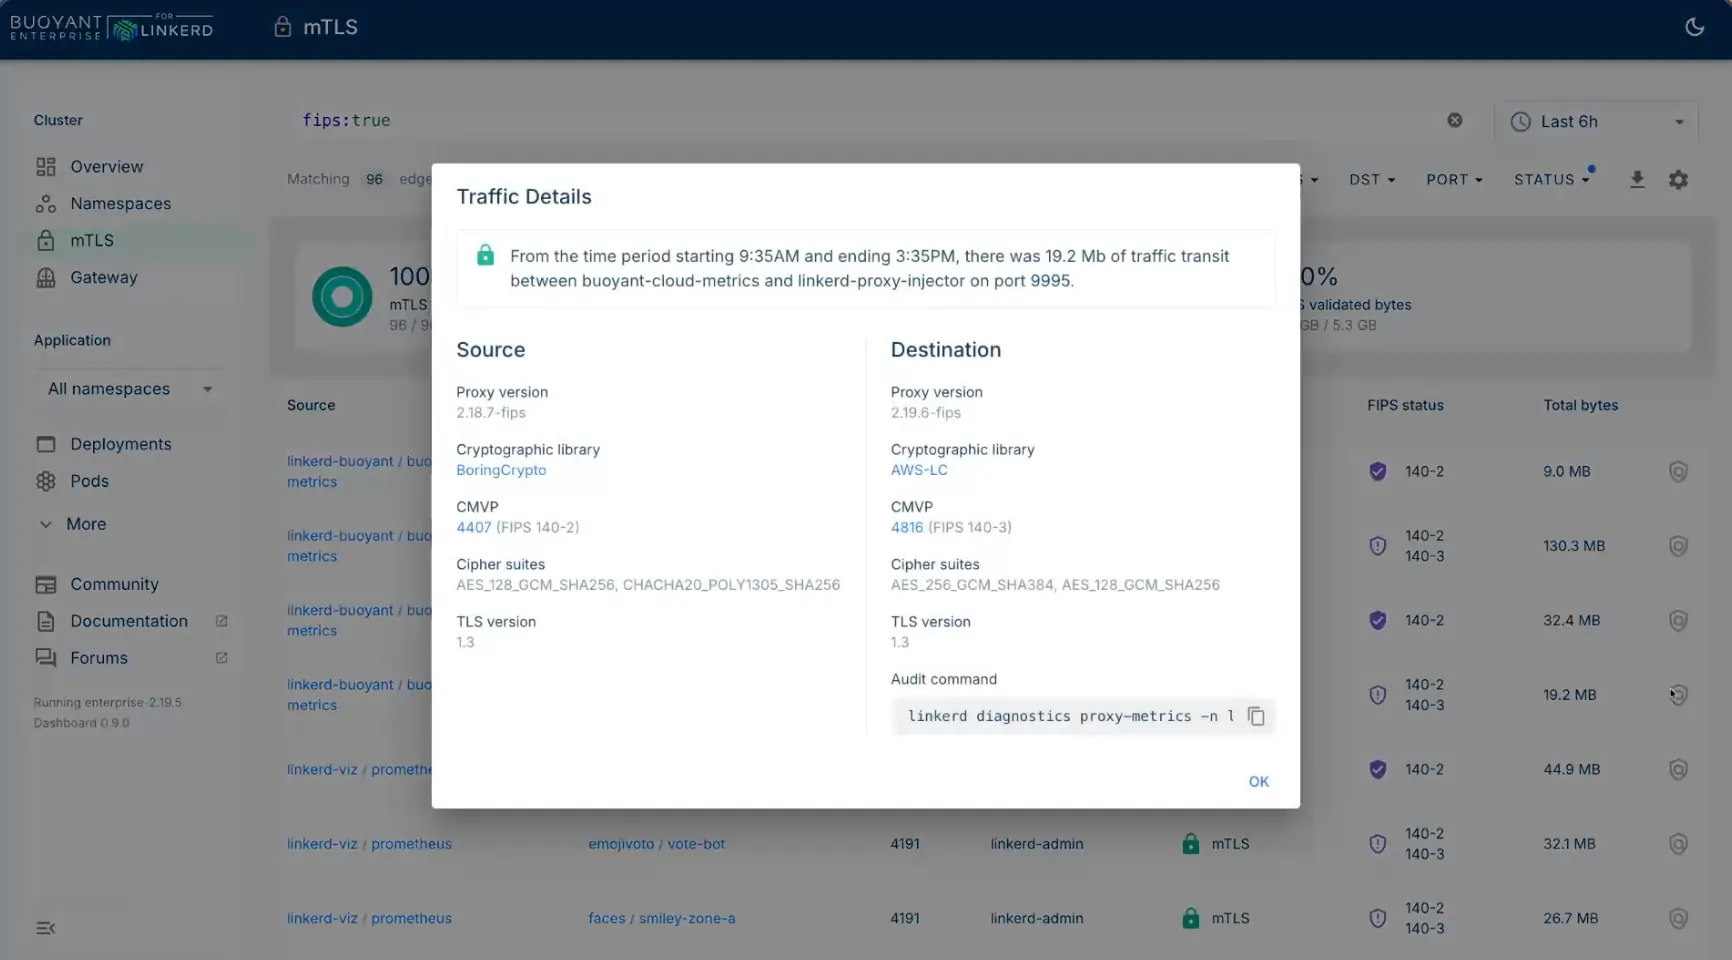Click the emojivoto / vote-bot destination link
The height and width of the screenshot is (960, 1732).
[x=656, y=844]
